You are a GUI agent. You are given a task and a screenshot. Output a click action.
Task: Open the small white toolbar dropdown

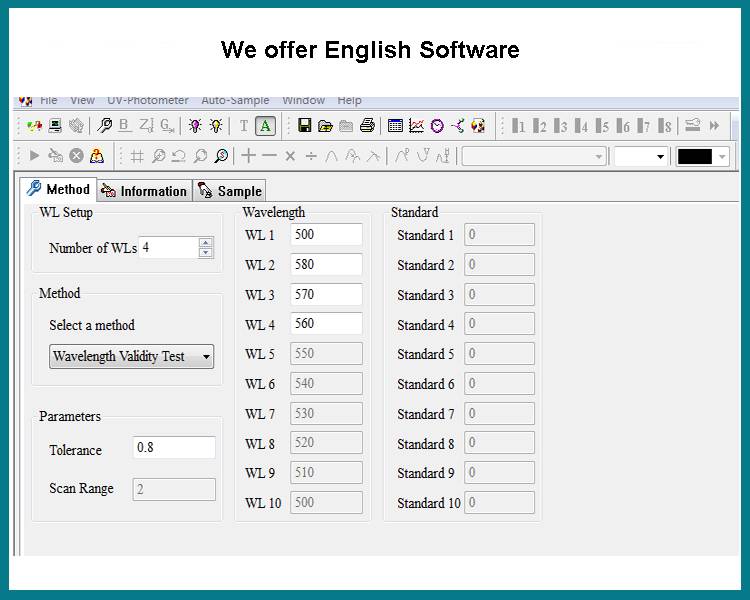[660, 157]
